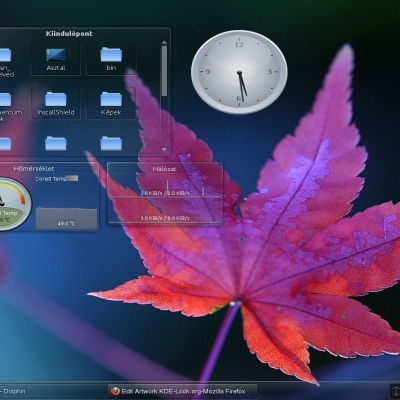Image resolution: width=400 pixels, height=400 pixels.
Task: Click the scrollbar handle in Kiindulópont panel
Action: [164, 71]
